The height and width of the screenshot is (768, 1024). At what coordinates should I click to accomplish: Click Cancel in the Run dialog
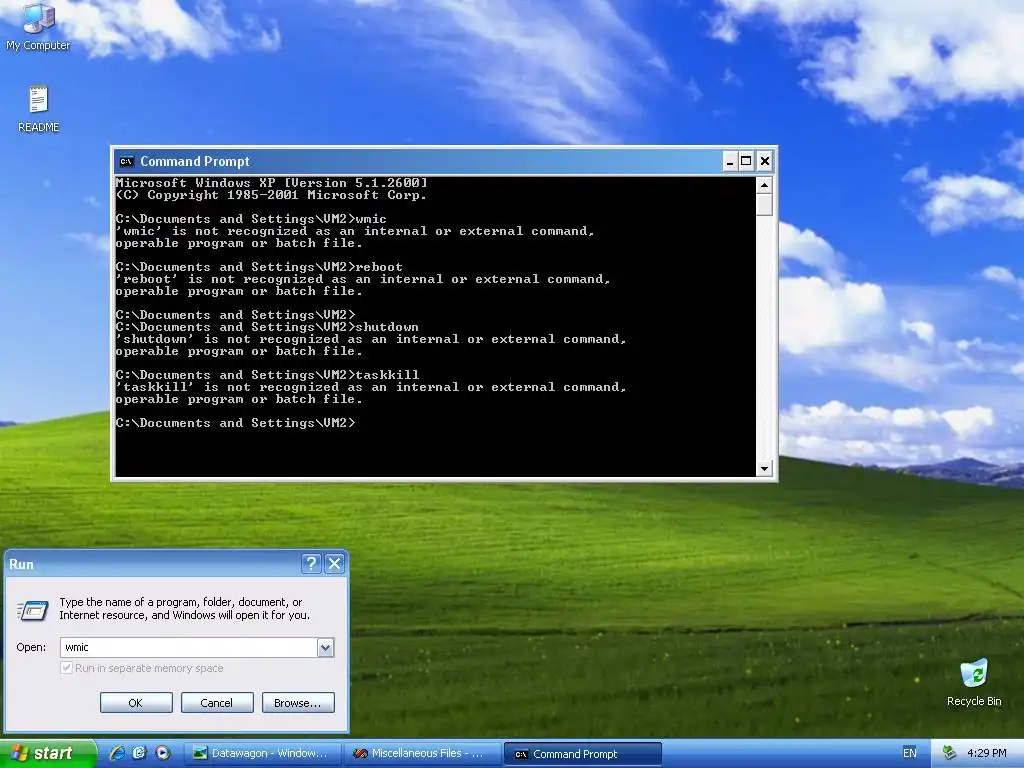pos(217,703)
